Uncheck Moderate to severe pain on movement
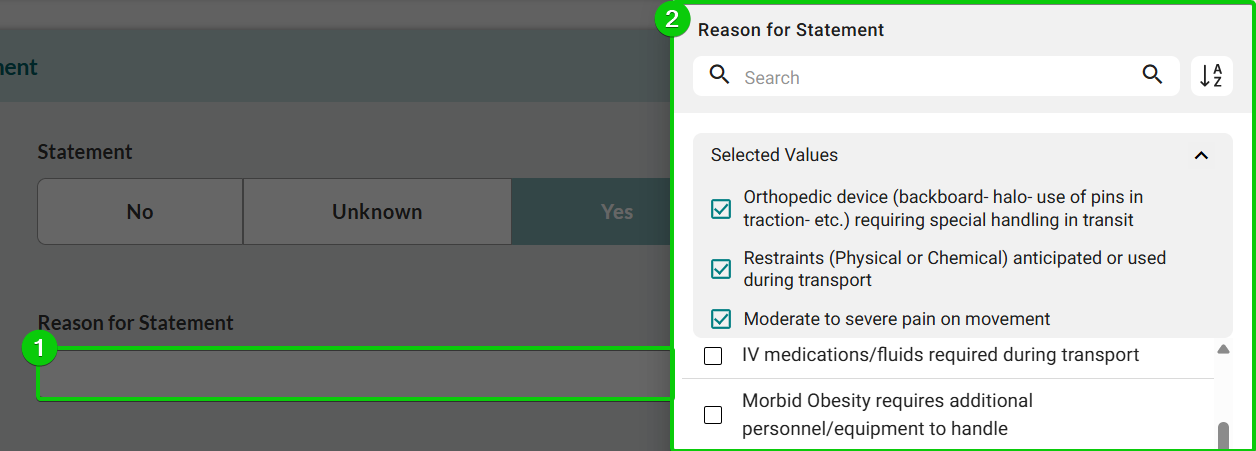The image size is (1256, 451). [721, 320]
